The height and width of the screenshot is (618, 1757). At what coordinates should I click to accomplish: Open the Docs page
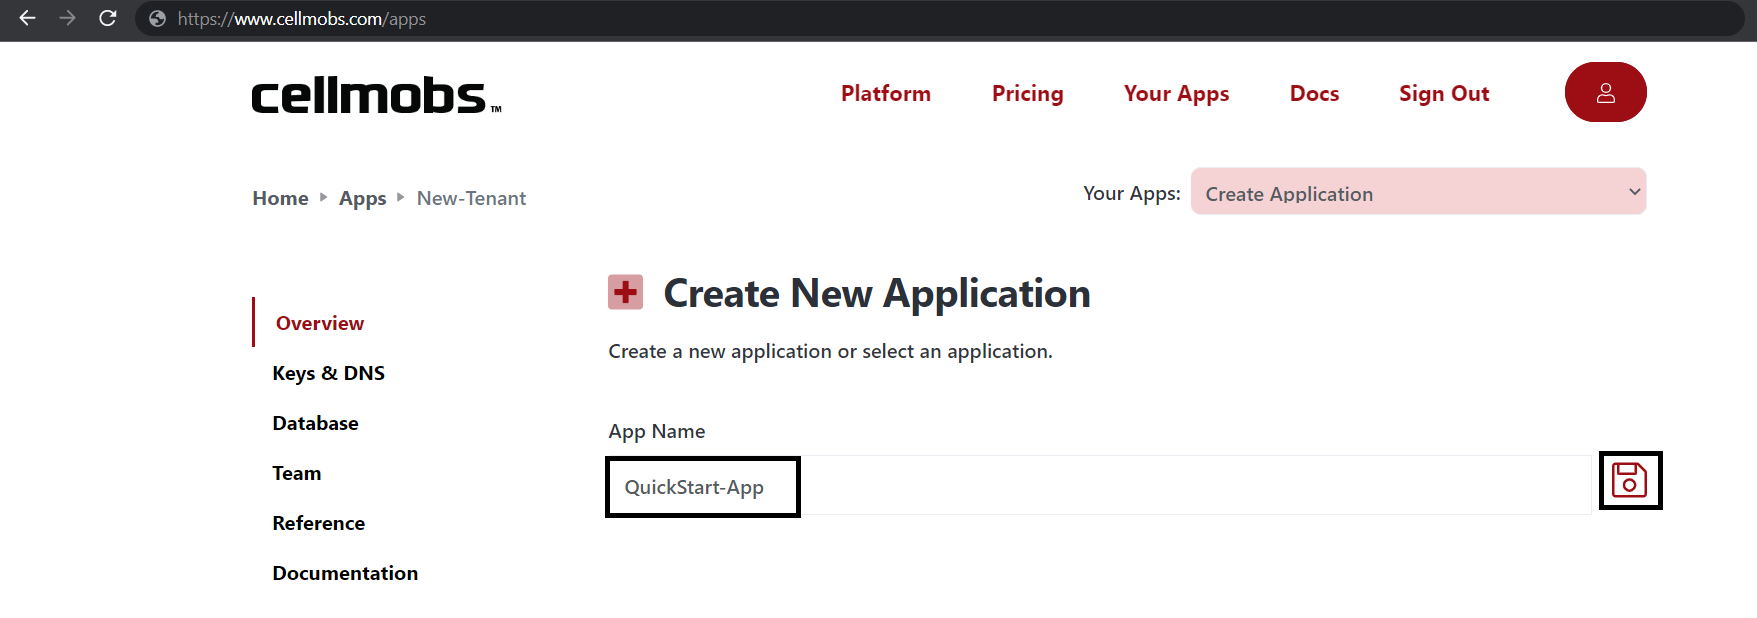click(x=1314, y=93)
